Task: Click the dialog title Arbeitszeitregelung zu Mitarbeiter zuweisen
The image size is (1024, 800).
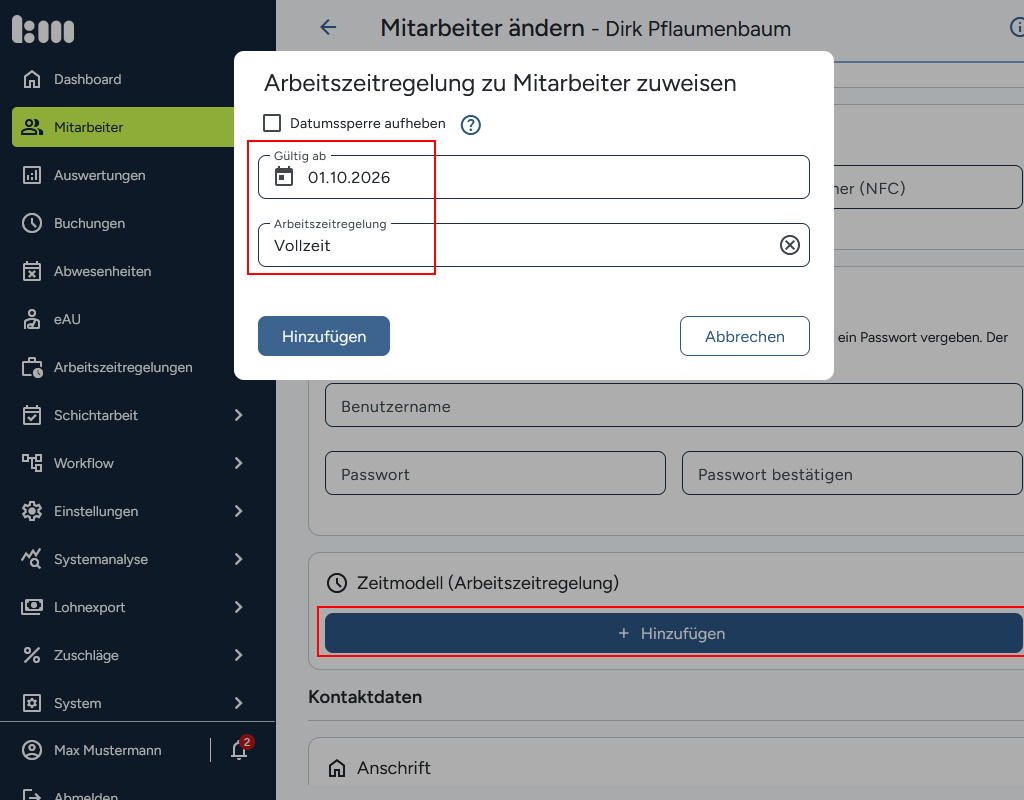Action: pyautogui.click(x=500, y=84)
